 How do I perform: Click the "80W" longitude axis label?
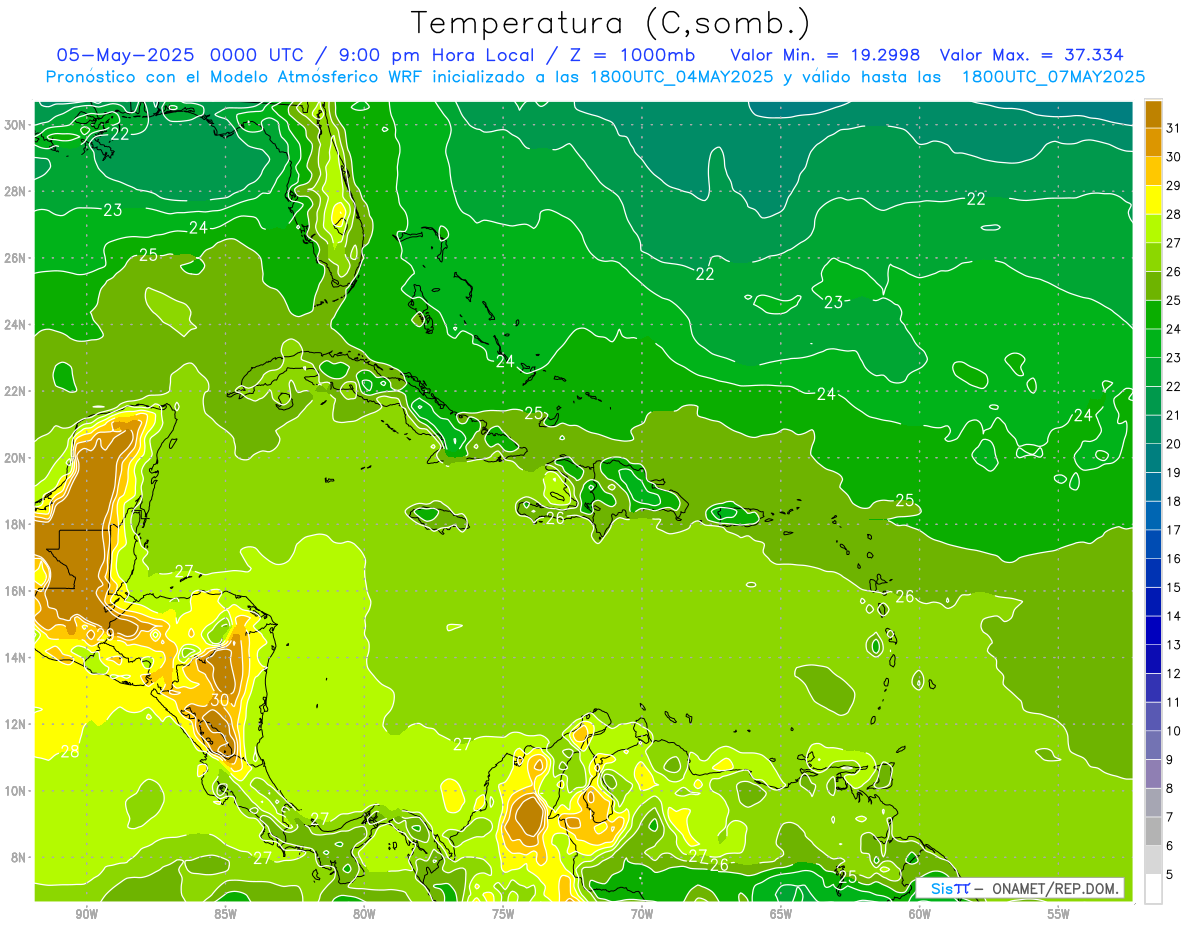(x=364, y=914)
